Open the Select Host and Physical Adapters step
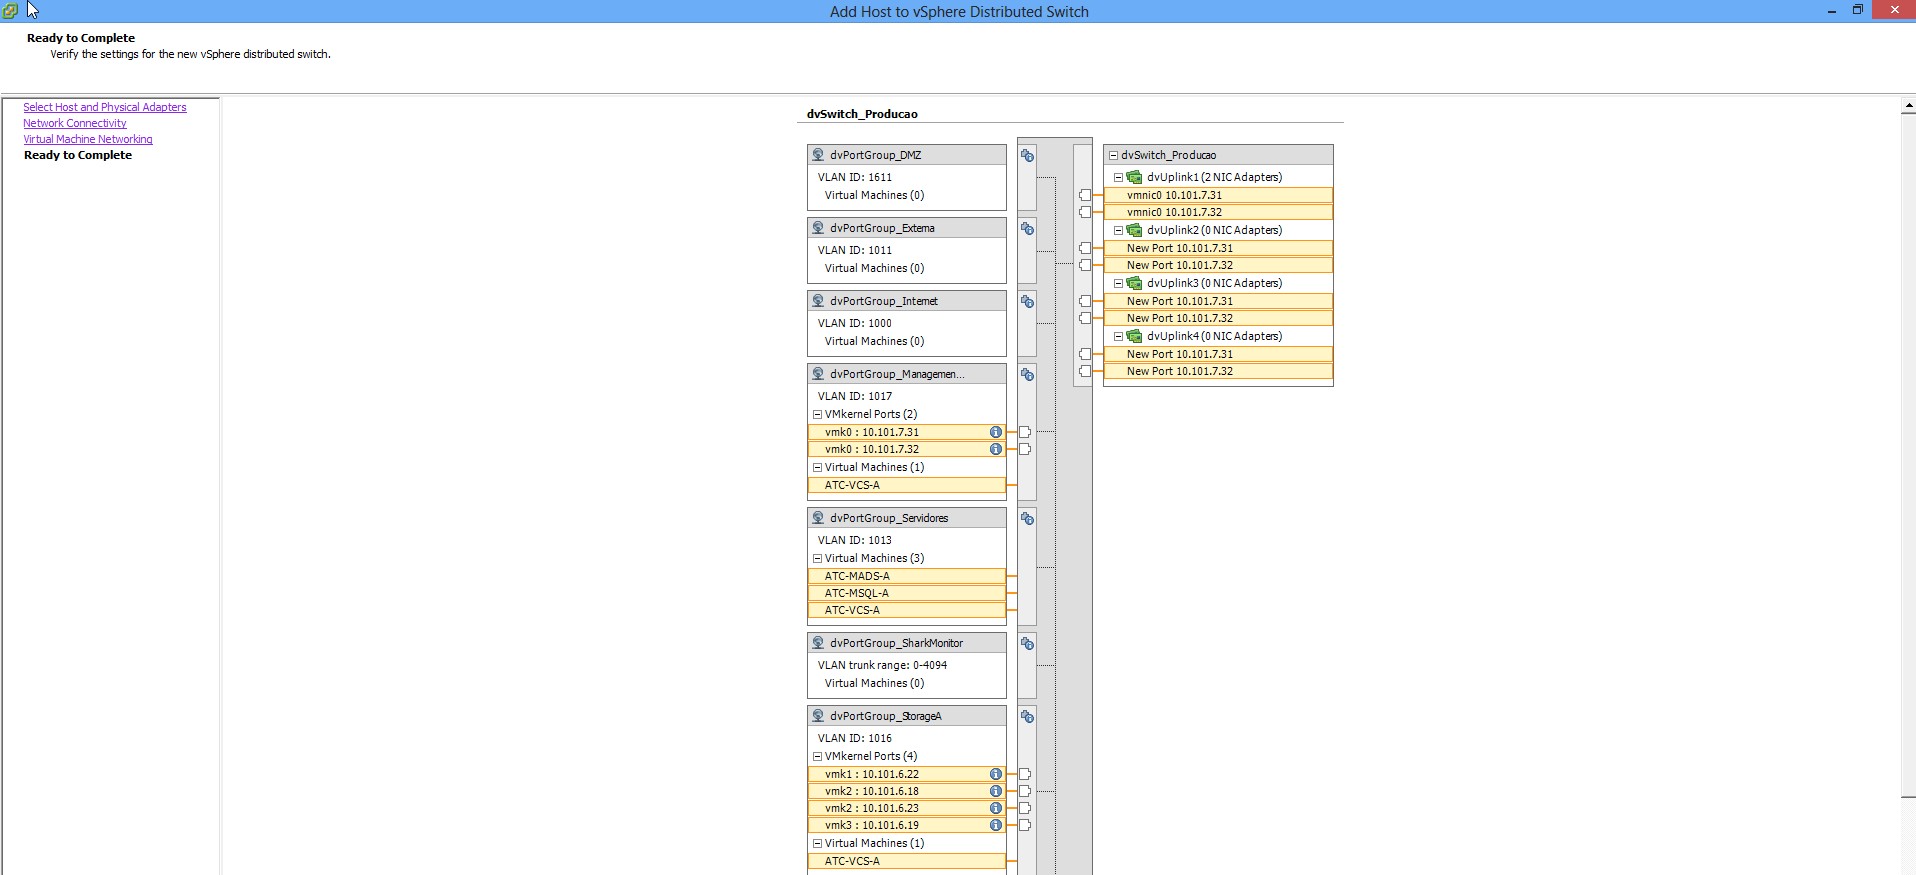 coord(105,107)
